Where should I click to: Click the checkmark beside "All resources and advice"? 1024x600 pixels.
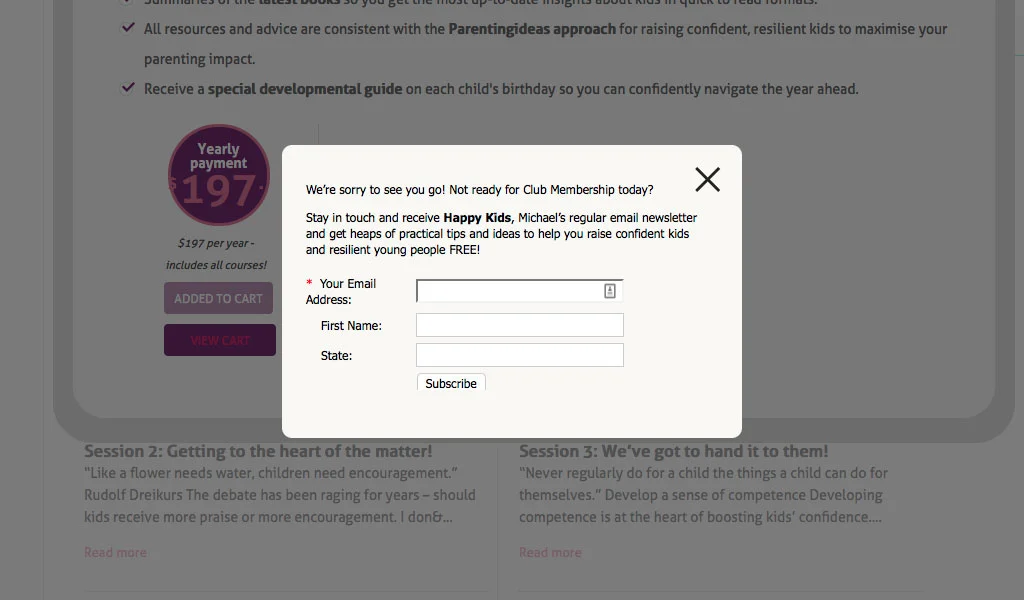coord(128,28)
